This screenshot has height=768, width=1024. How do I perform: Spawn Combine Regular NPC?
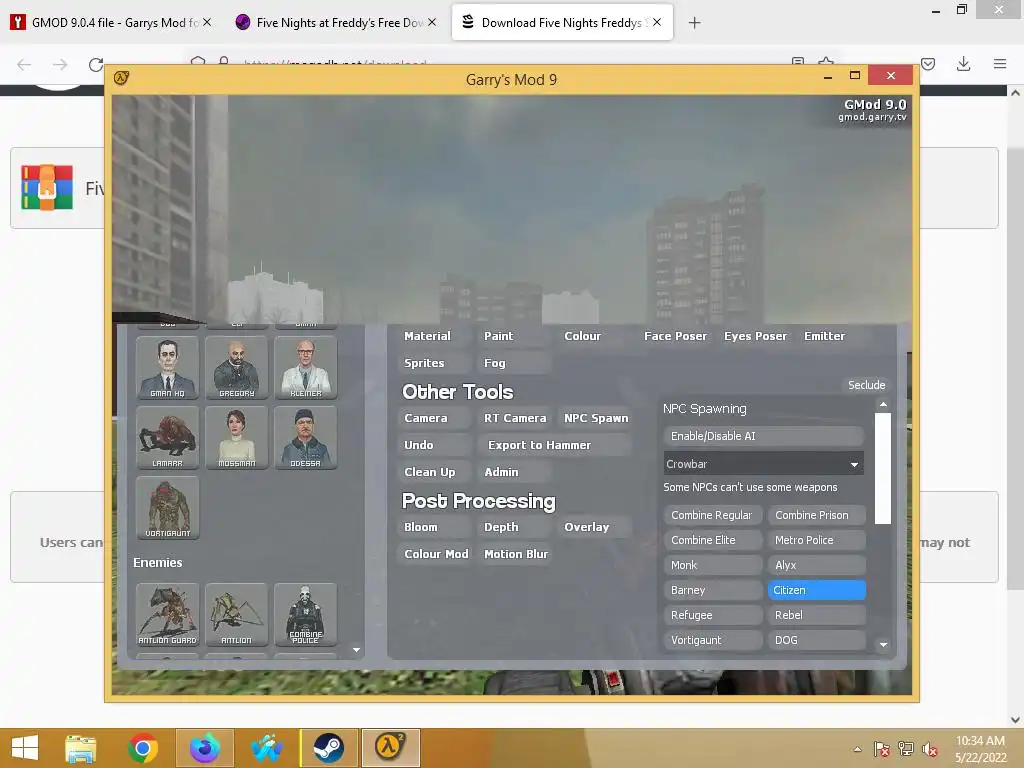[x=712, y=515]
